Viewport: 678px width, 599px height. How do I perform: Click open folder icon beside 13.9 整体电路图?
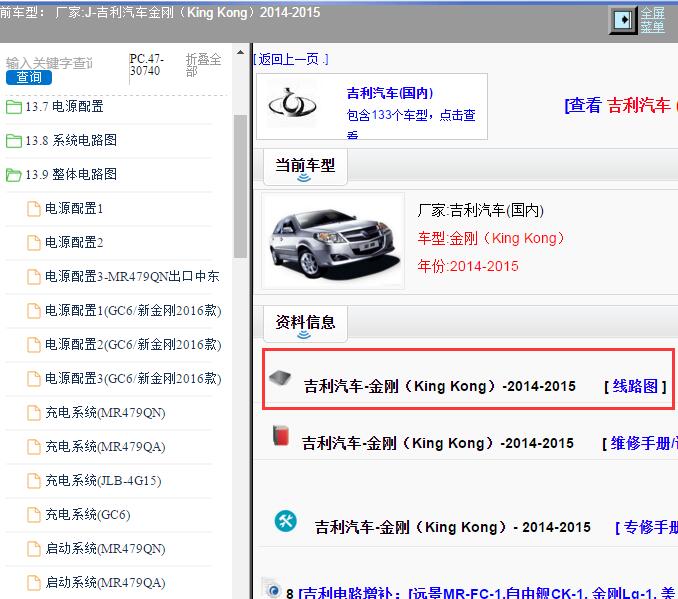pos(14,175)
